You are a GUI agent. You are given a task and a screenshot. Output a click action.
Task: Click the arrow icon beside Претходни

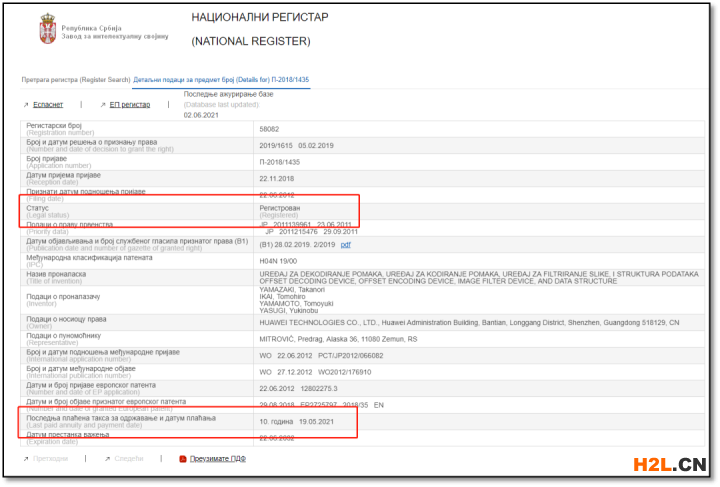click(26, 459)
